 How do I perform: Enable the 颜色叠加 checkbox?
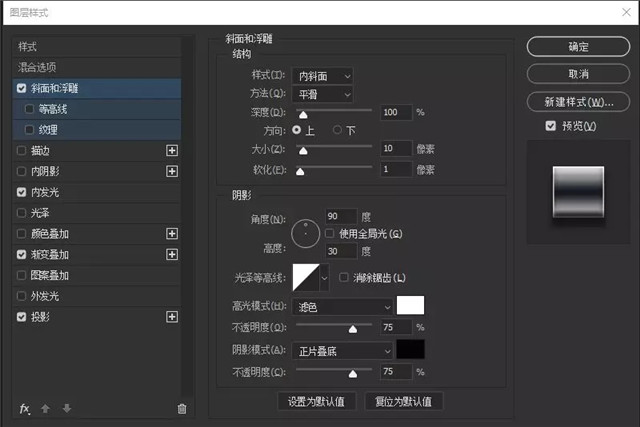[x=22, y=234]
